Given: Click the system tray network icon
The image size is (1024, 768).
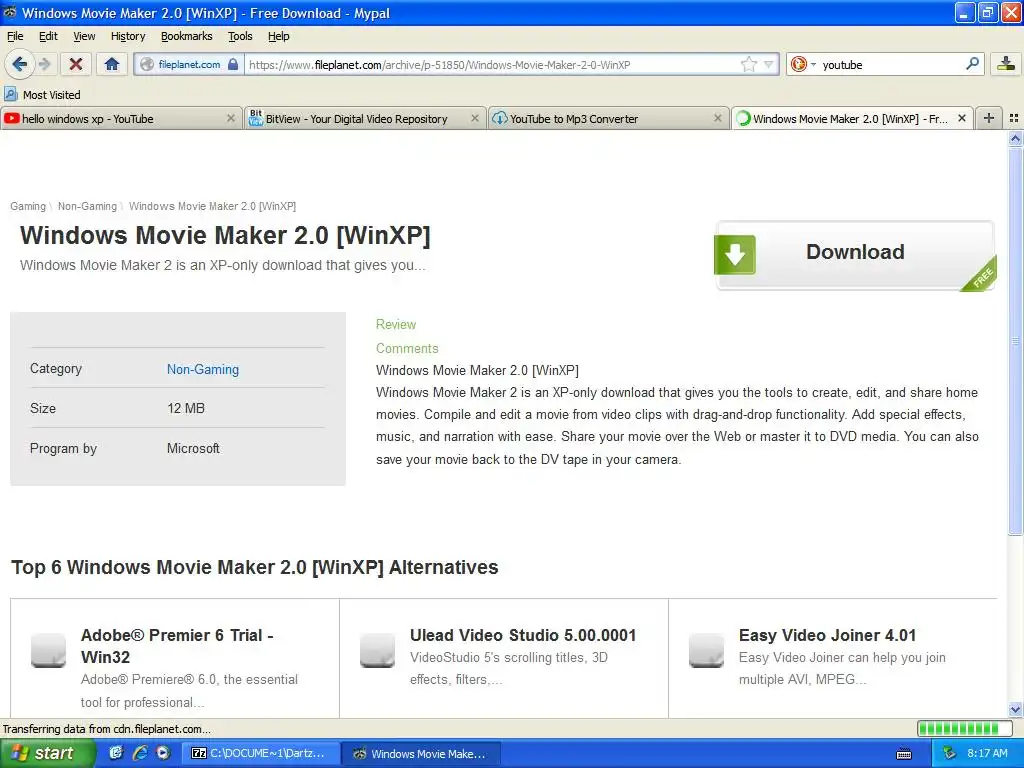Looking at the screenshot, I should pos(949,753).
